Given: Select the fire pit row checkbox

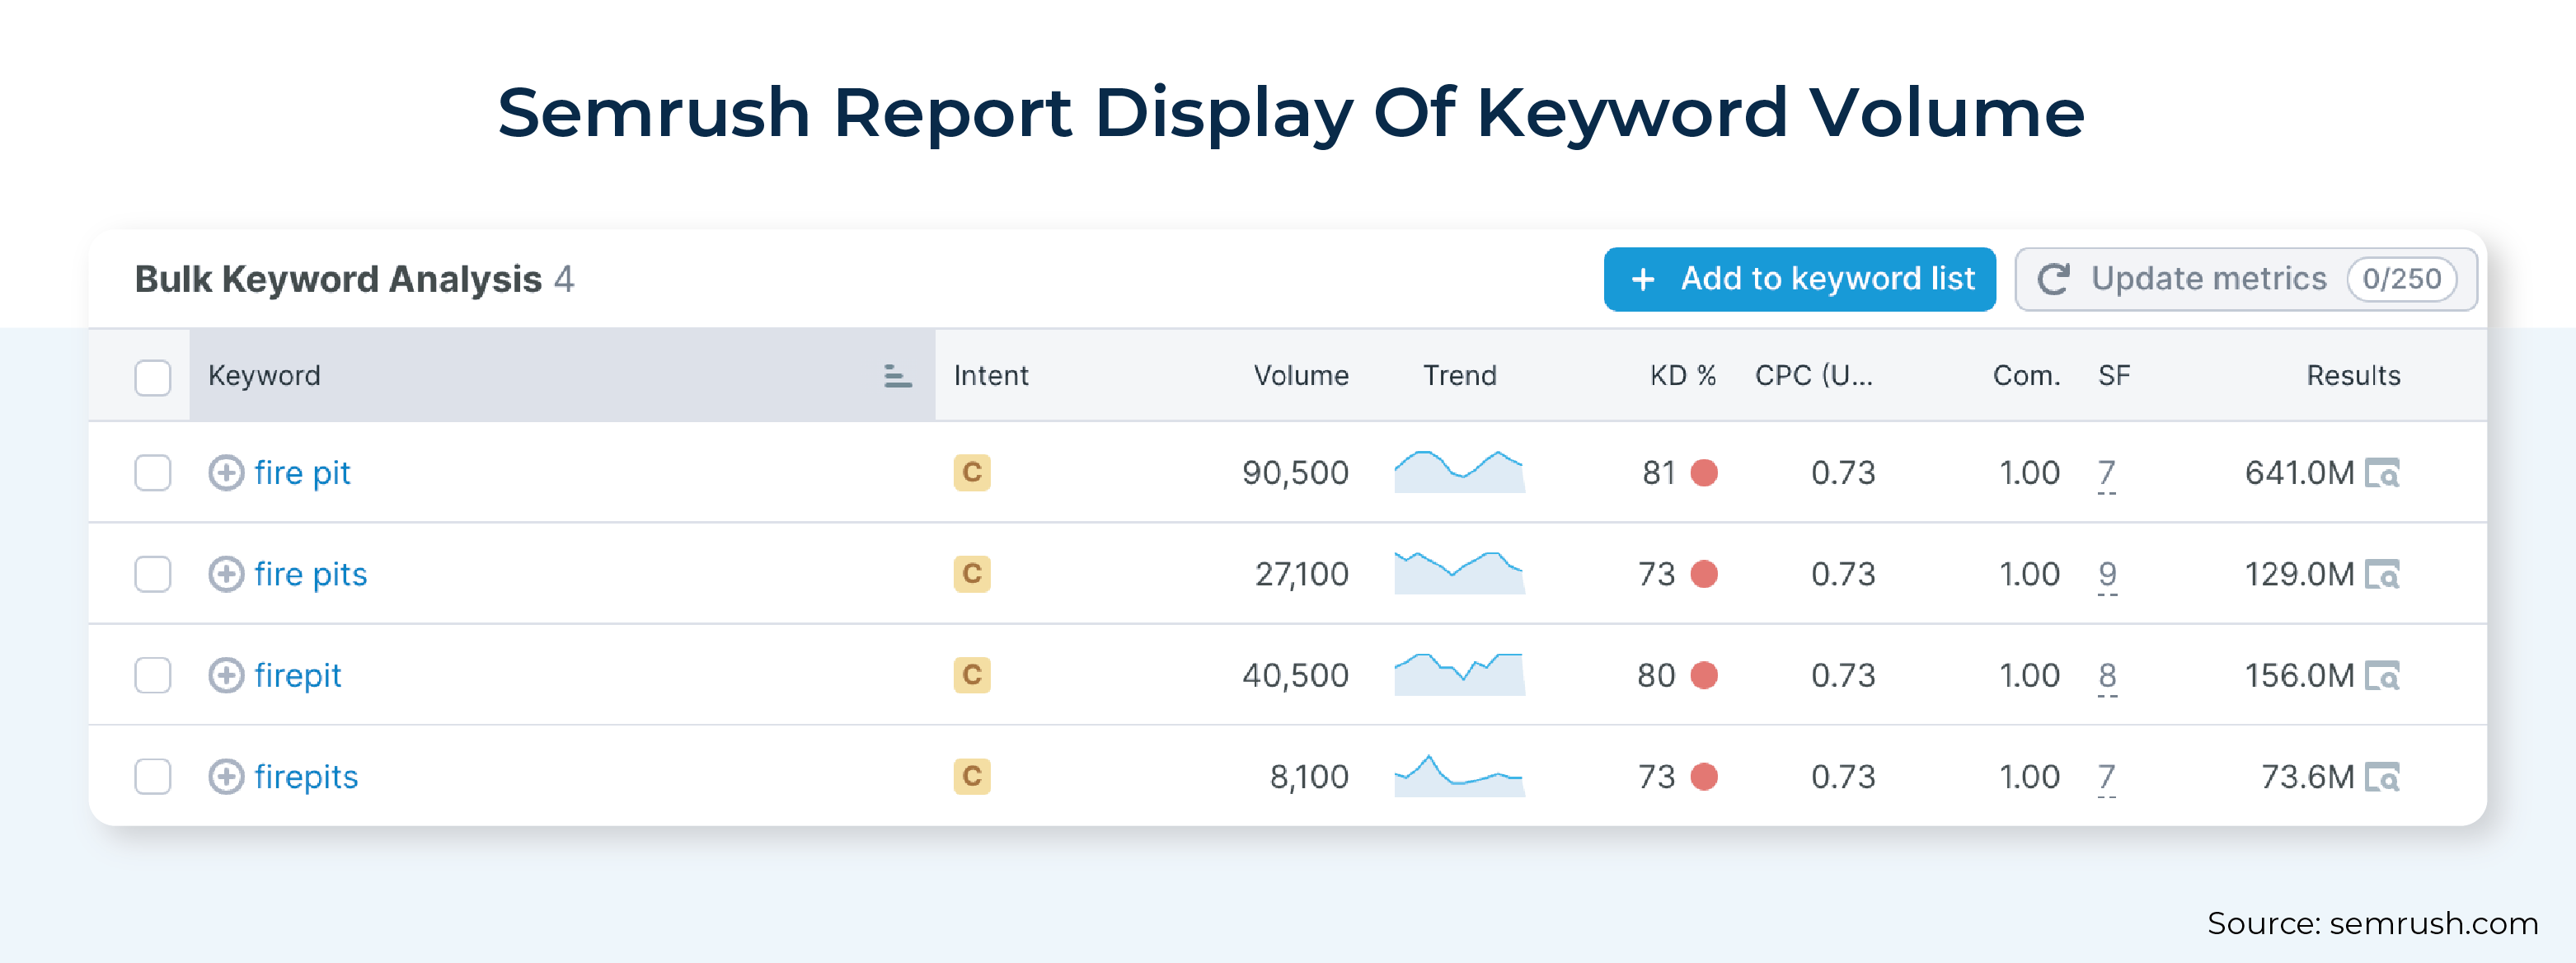Looking at the screenshot, I should tap(153, 473).
